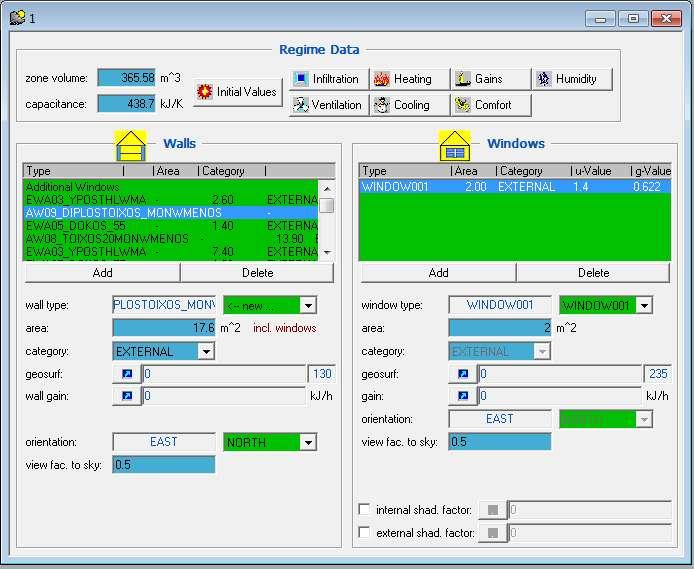Viewport: 694px width, 569px height.
Task: Click wall orientation EAST field
Action: pyautogui.click(x=164, y=442)
